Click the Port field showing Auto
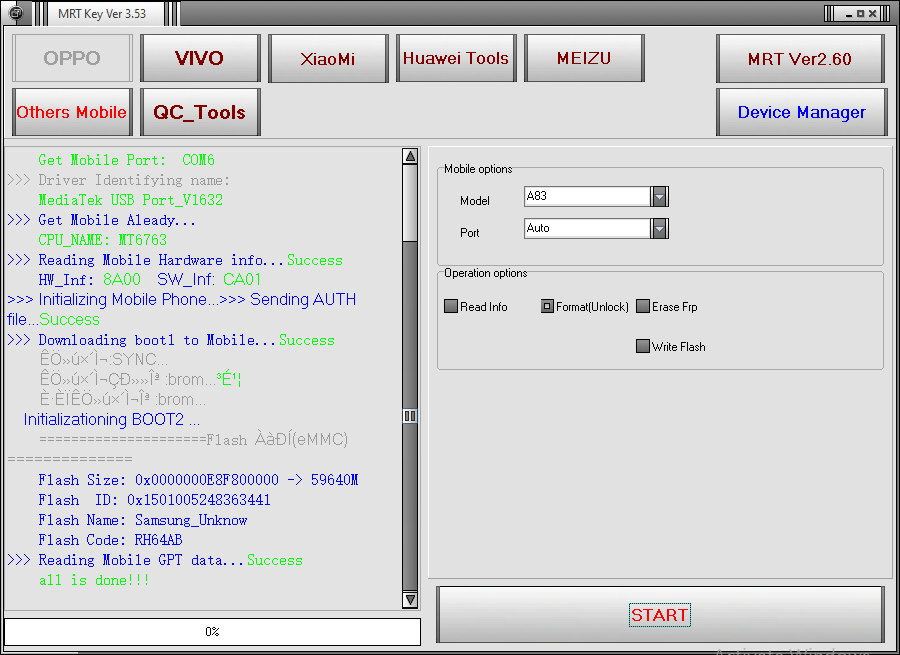This screenshot has width=900, height=655. (587, 228)
